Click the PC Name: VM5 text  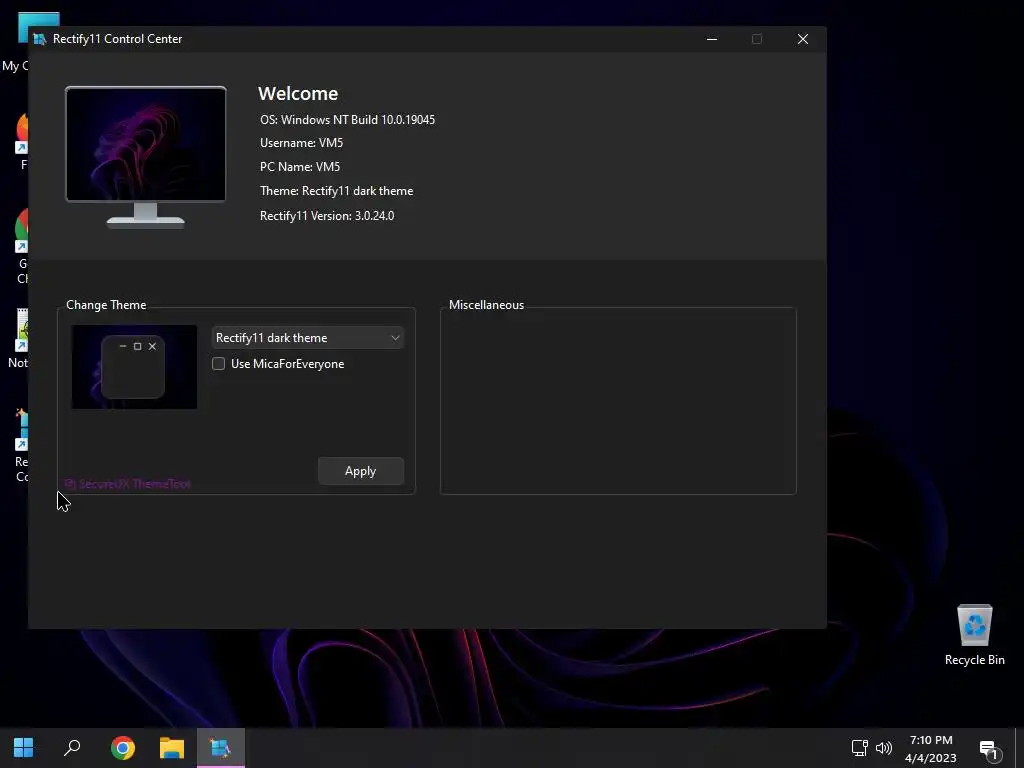(x=300, y=167)
